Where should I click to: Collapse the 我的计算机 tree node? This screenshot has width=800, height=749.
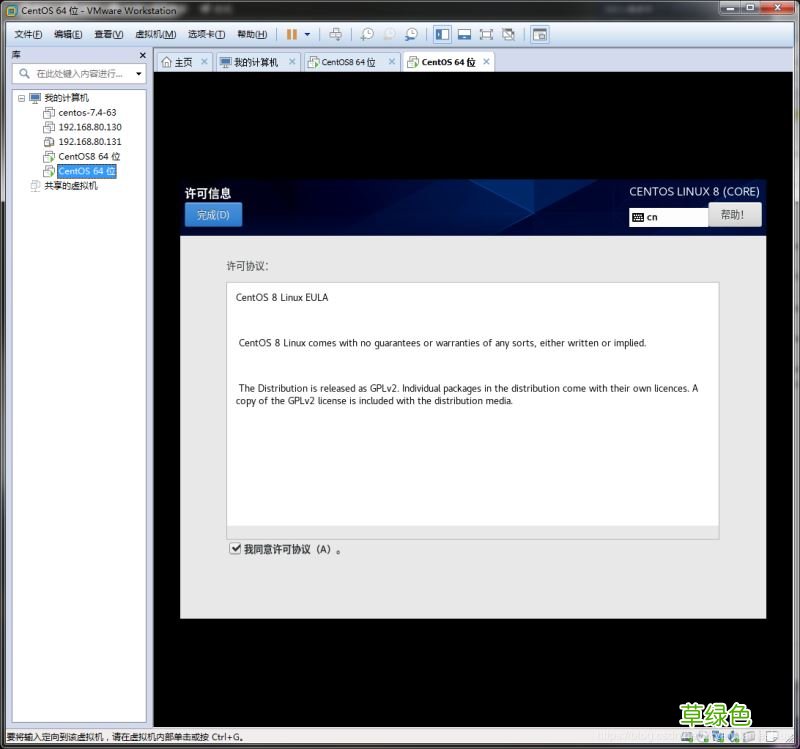[22, 98]
